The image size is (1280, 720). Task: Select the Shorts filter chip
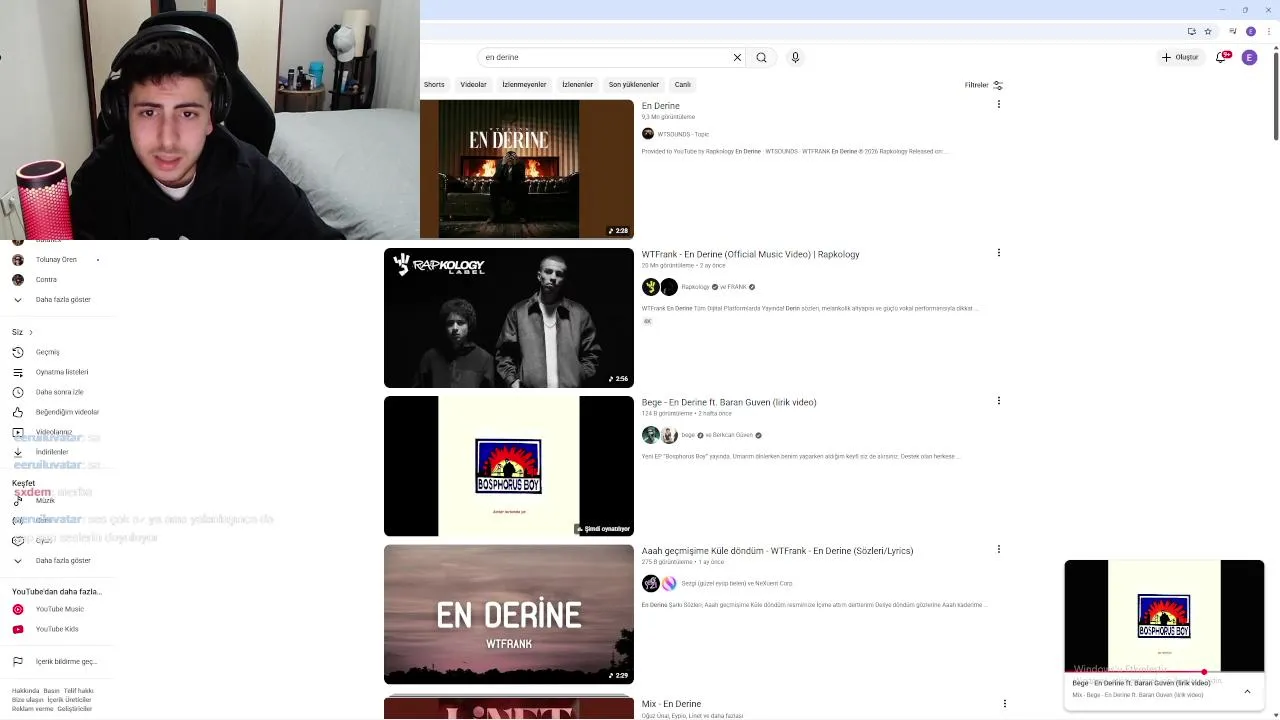[x=434, y=85]
